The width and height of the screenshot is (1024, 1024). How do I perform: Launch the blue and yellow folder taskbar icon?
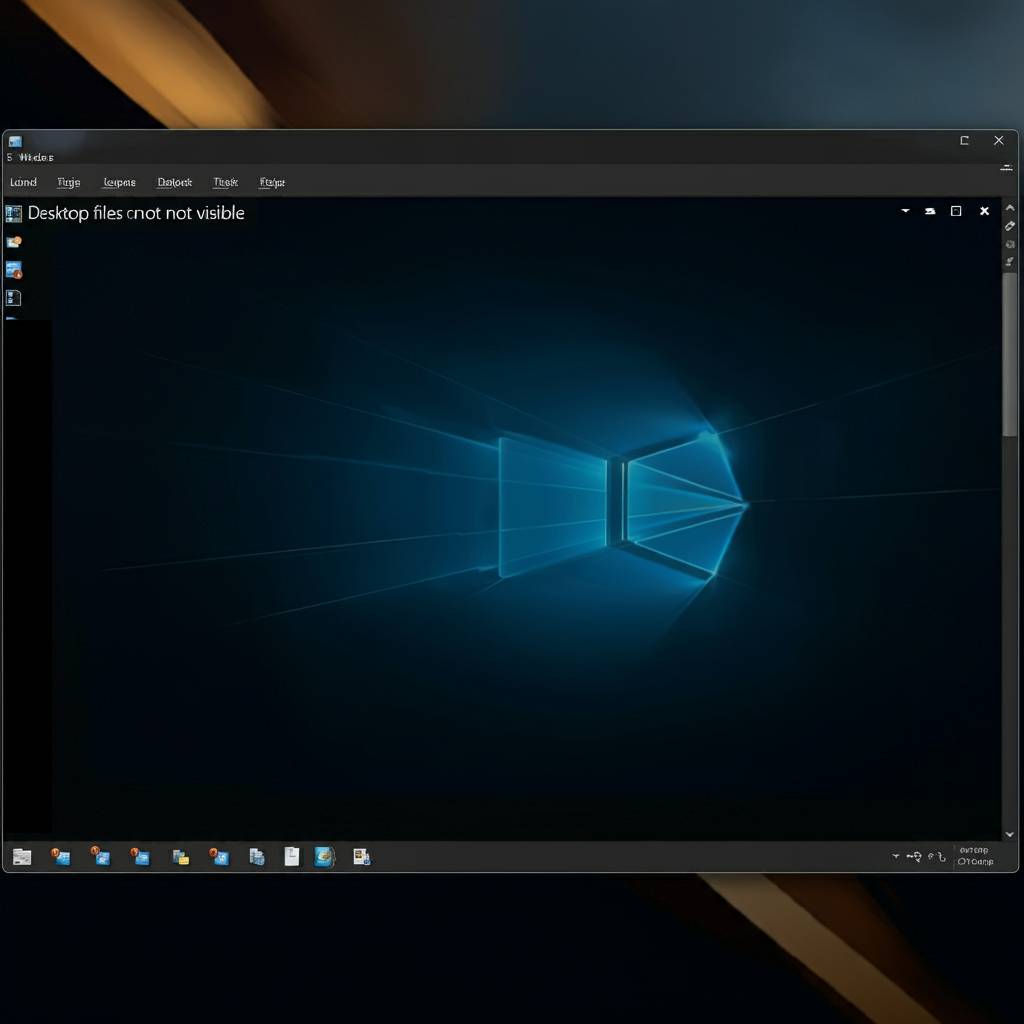click(181, 857)
